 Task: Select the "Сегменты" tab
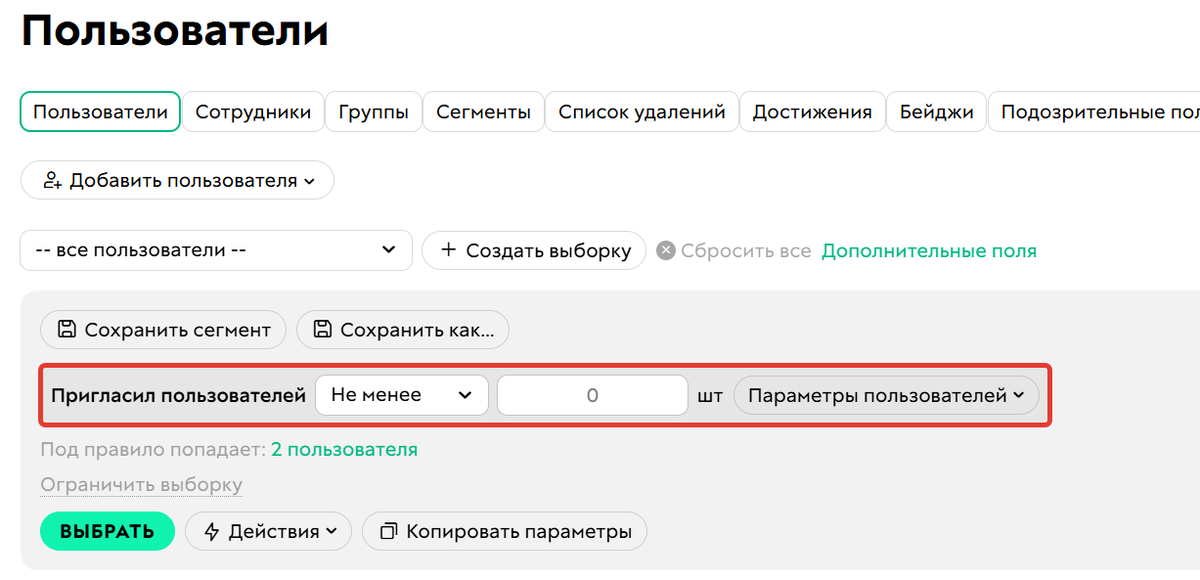click(483, 111)
